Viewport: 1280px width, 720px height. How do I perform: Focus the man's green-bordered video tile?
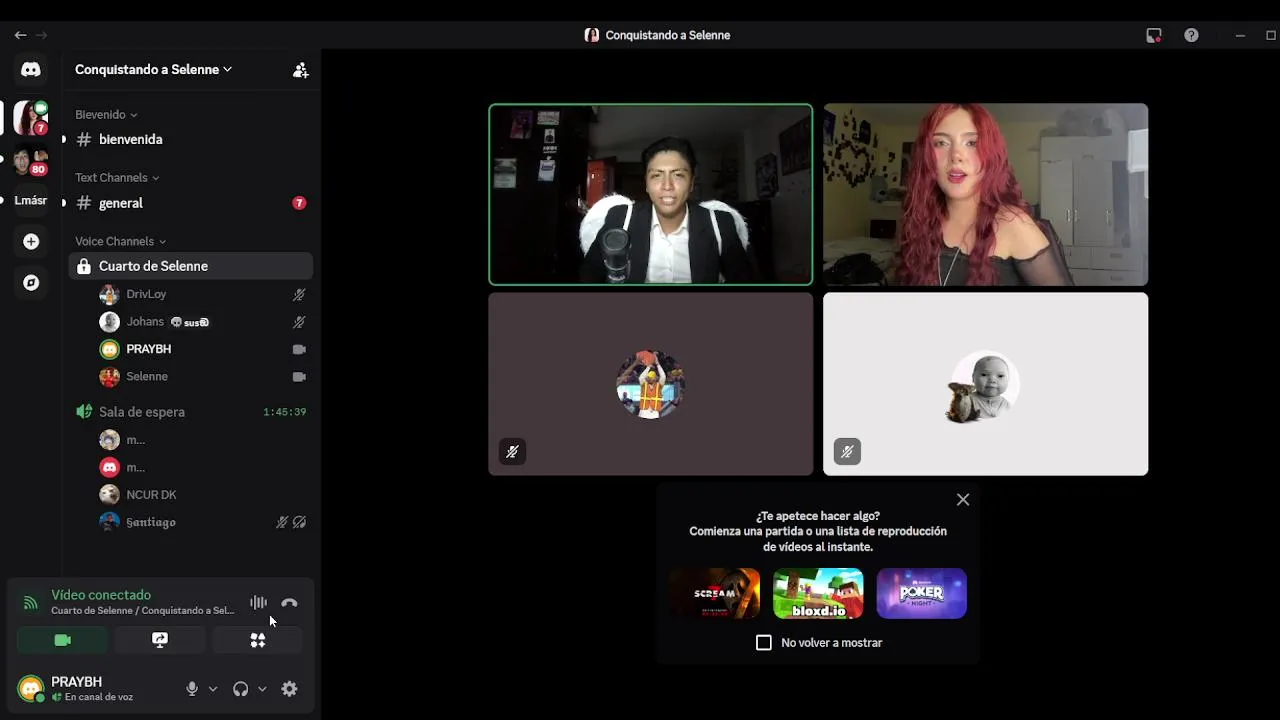tap(651, 195)
